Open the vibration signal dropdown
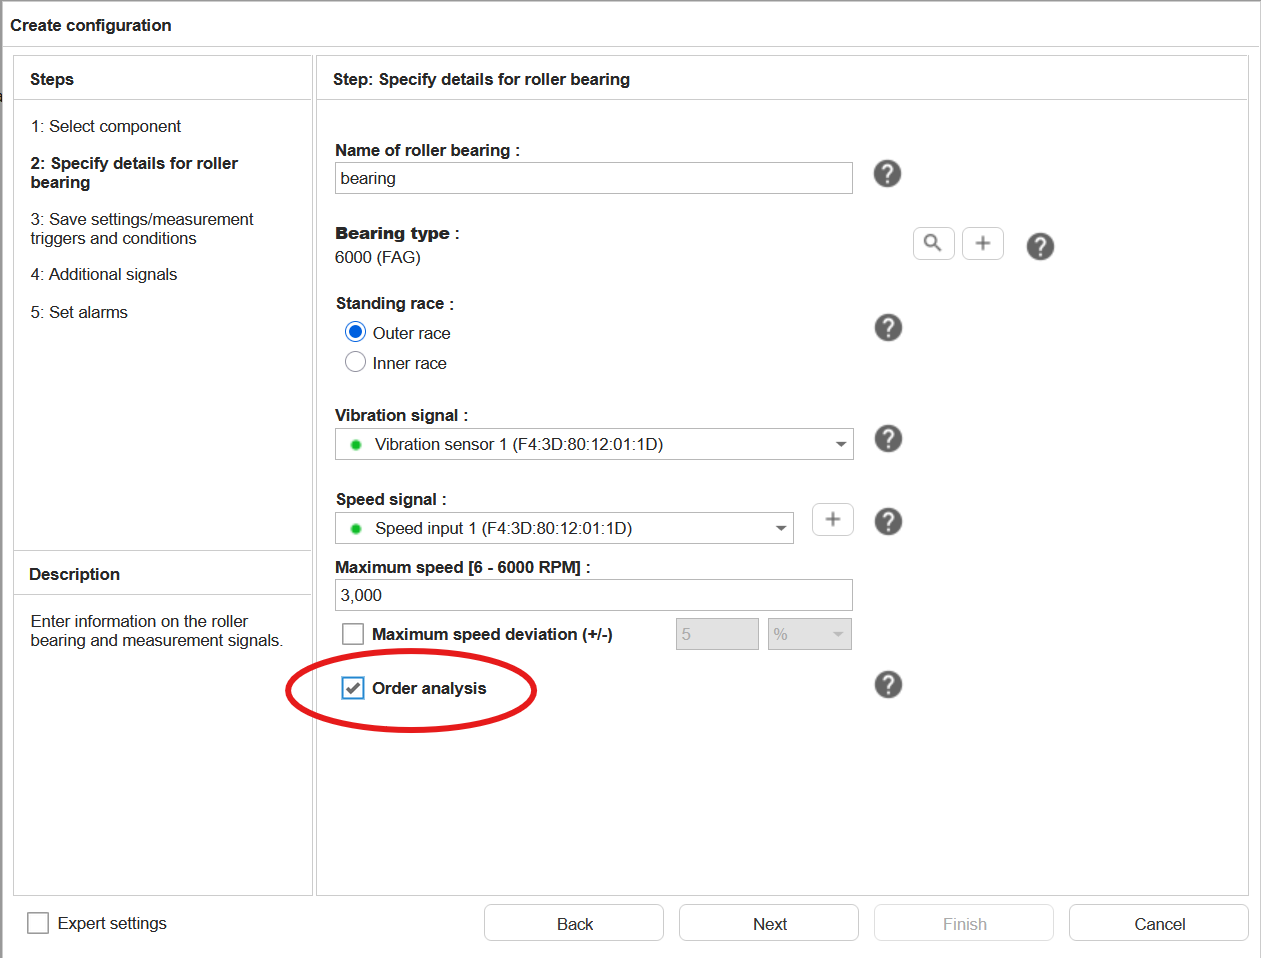This screenshot has height=958, width=1261. pos(838,443)
